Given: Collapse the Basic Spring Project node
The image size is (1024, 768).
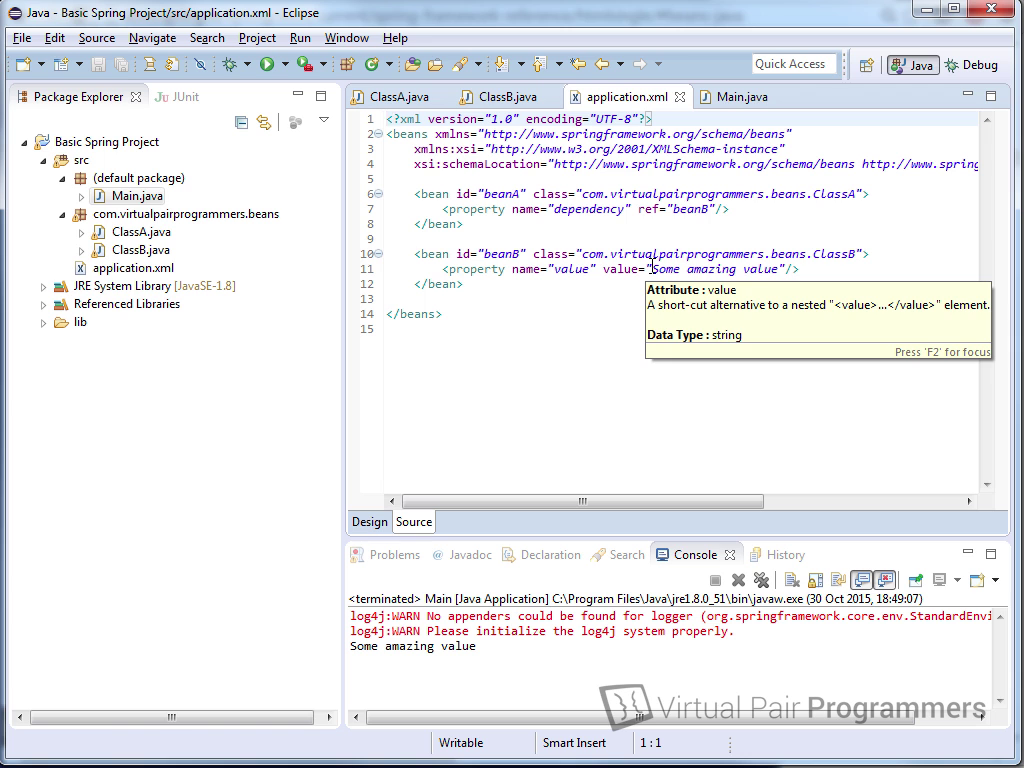Looking at the screenshot, I should 24,142.
